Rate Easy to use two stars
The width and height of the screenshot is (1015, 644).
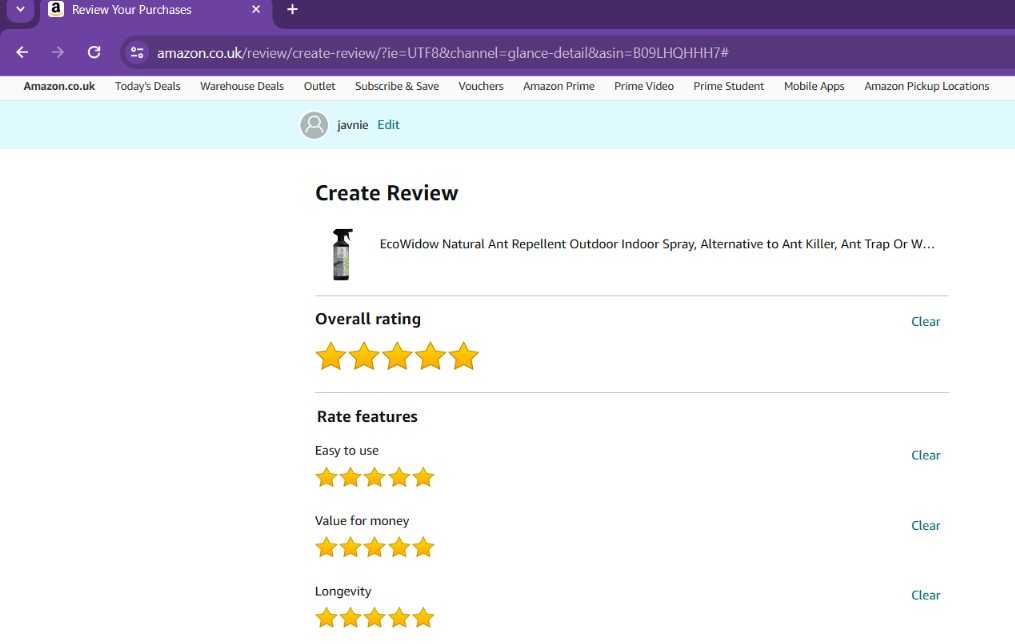tap(350, 478)
